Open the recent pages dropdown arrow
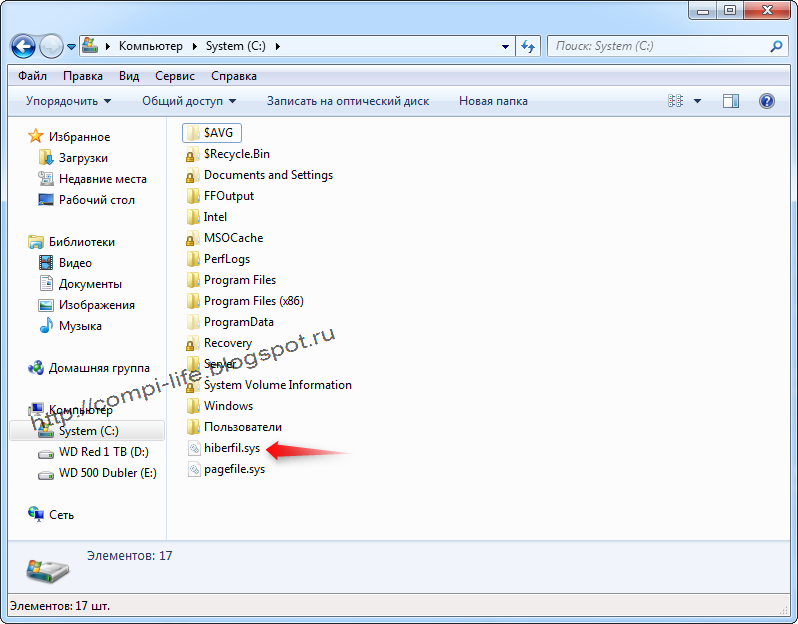The image size is (798, 624). point(71,47)
